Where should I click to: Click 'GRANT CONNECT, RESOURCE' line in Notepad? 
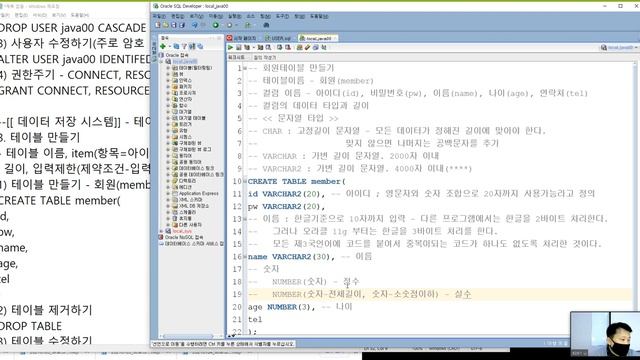[x=75, y=91]
